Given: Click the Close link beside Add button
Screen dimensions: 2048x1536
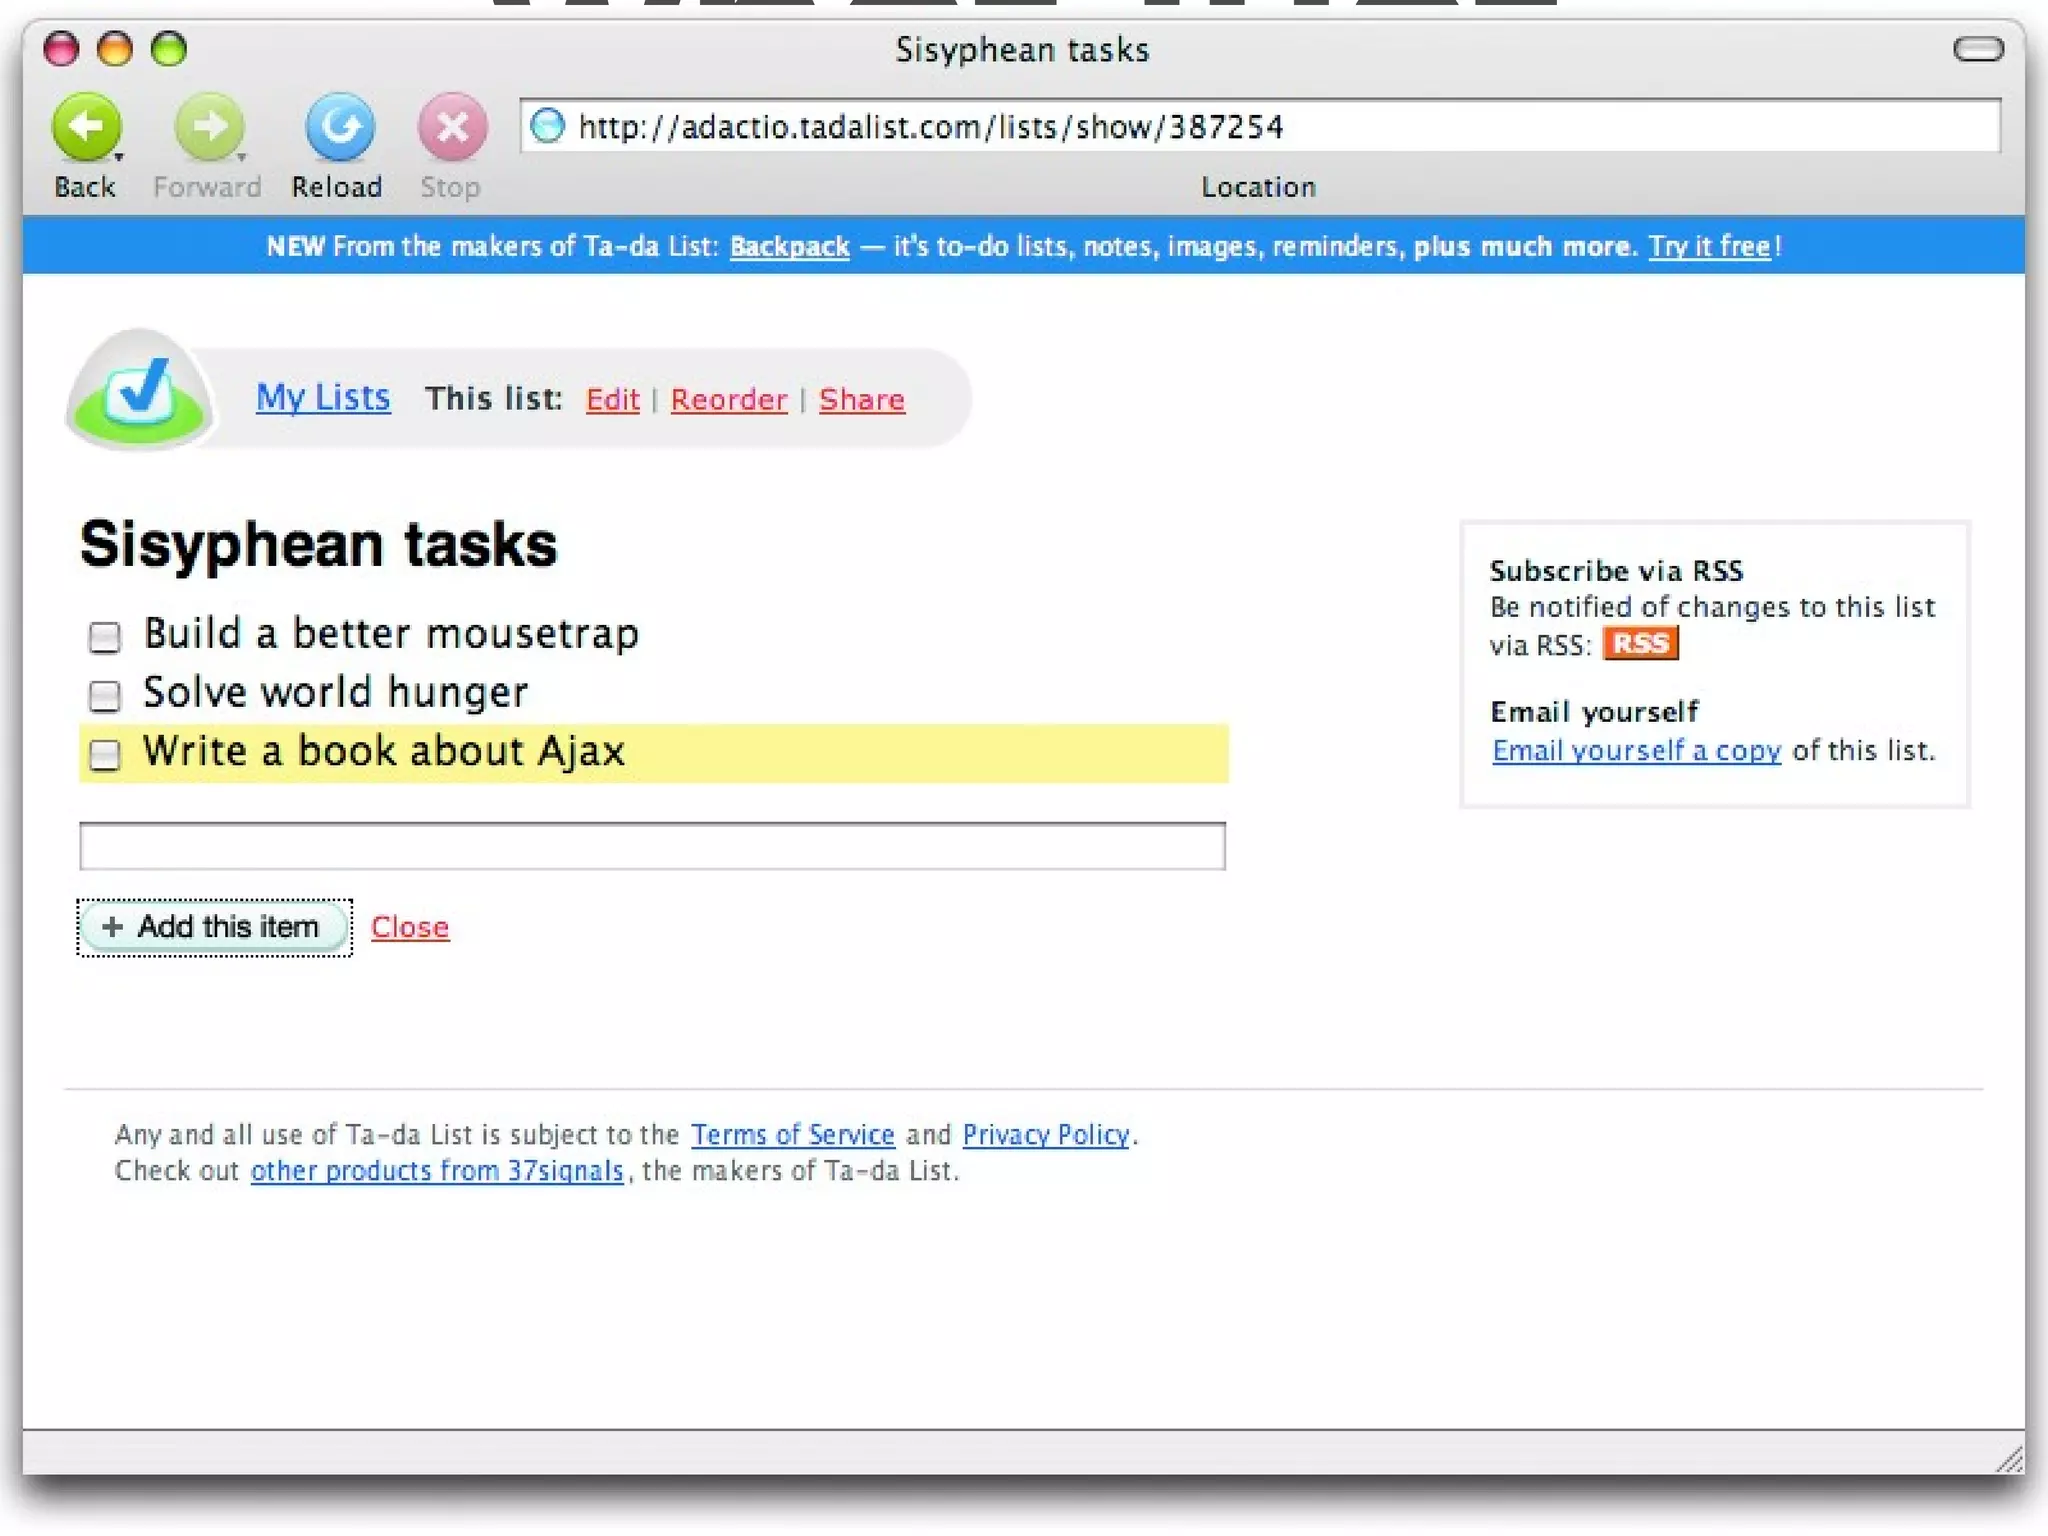Looking at the screenshot, I should 410,927.
